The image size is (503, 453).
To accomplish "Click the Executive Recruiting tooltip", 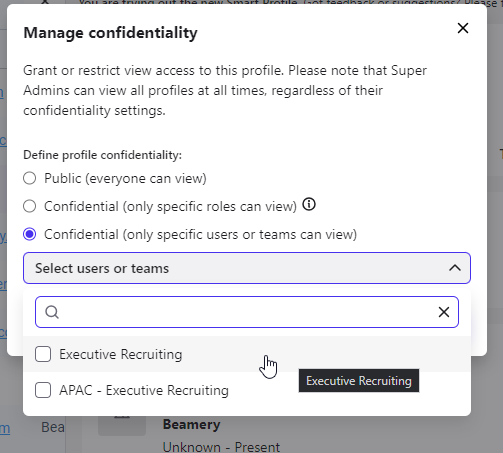I will [x=359, y=381].
